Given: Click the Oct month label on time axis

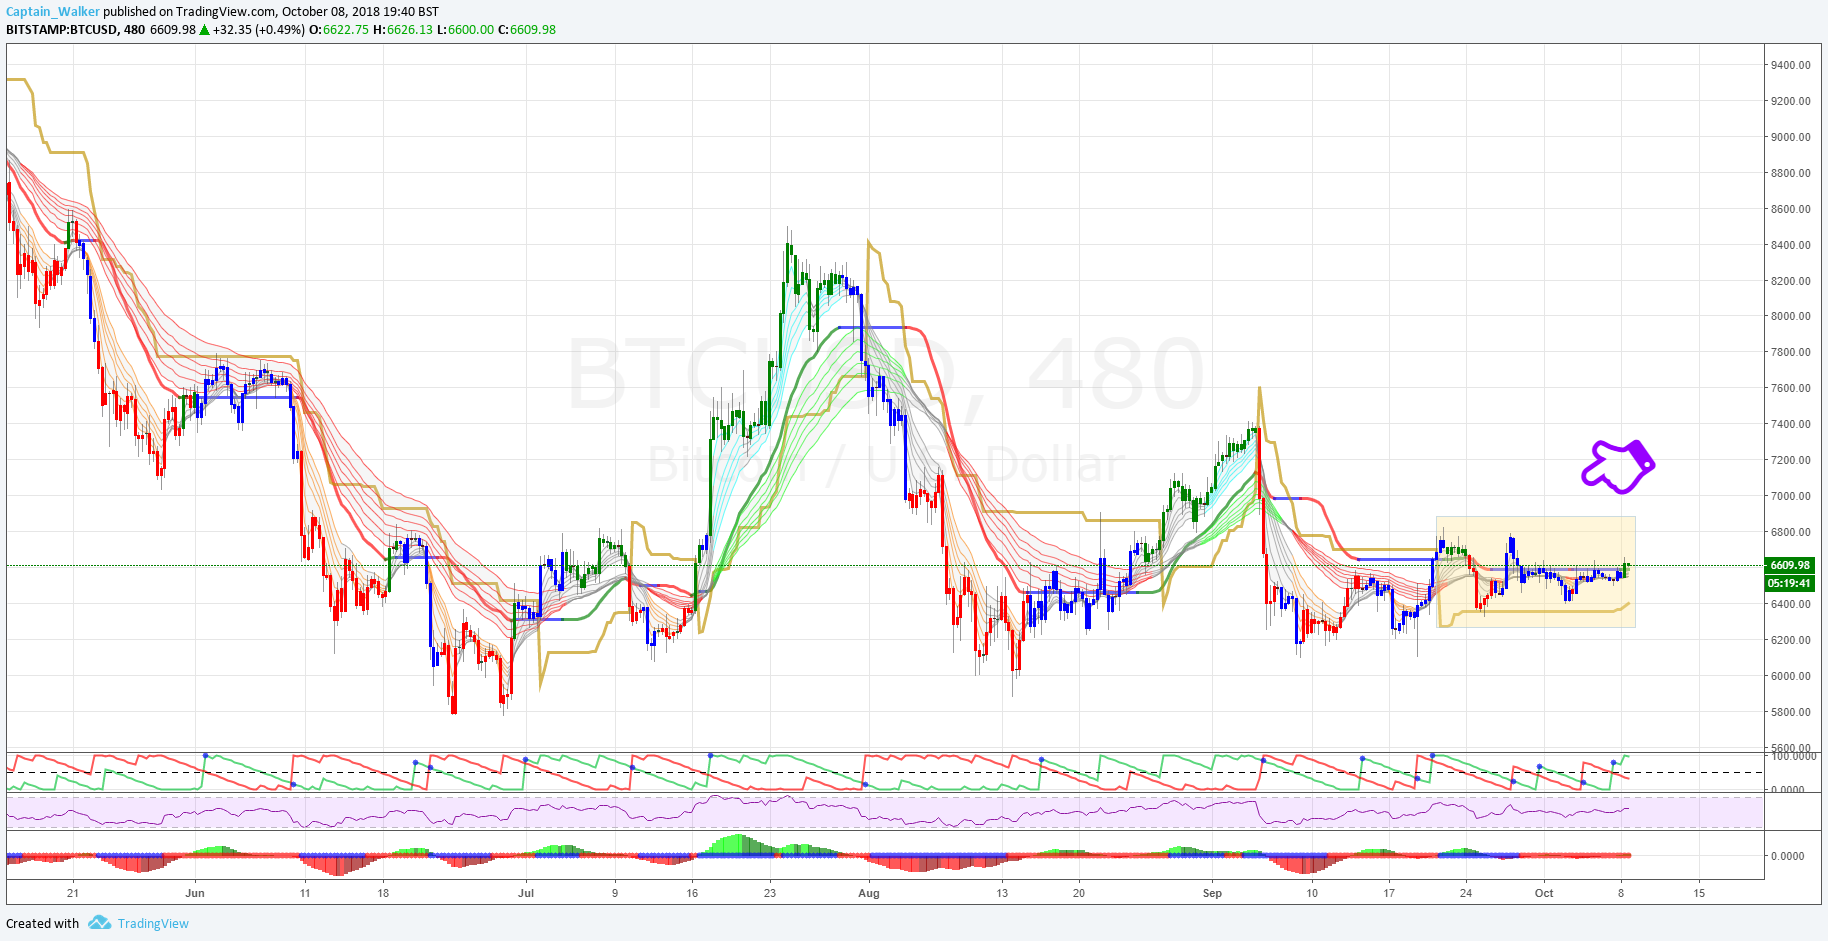Looking at the screenshot, I should [x=1544, y=893].
